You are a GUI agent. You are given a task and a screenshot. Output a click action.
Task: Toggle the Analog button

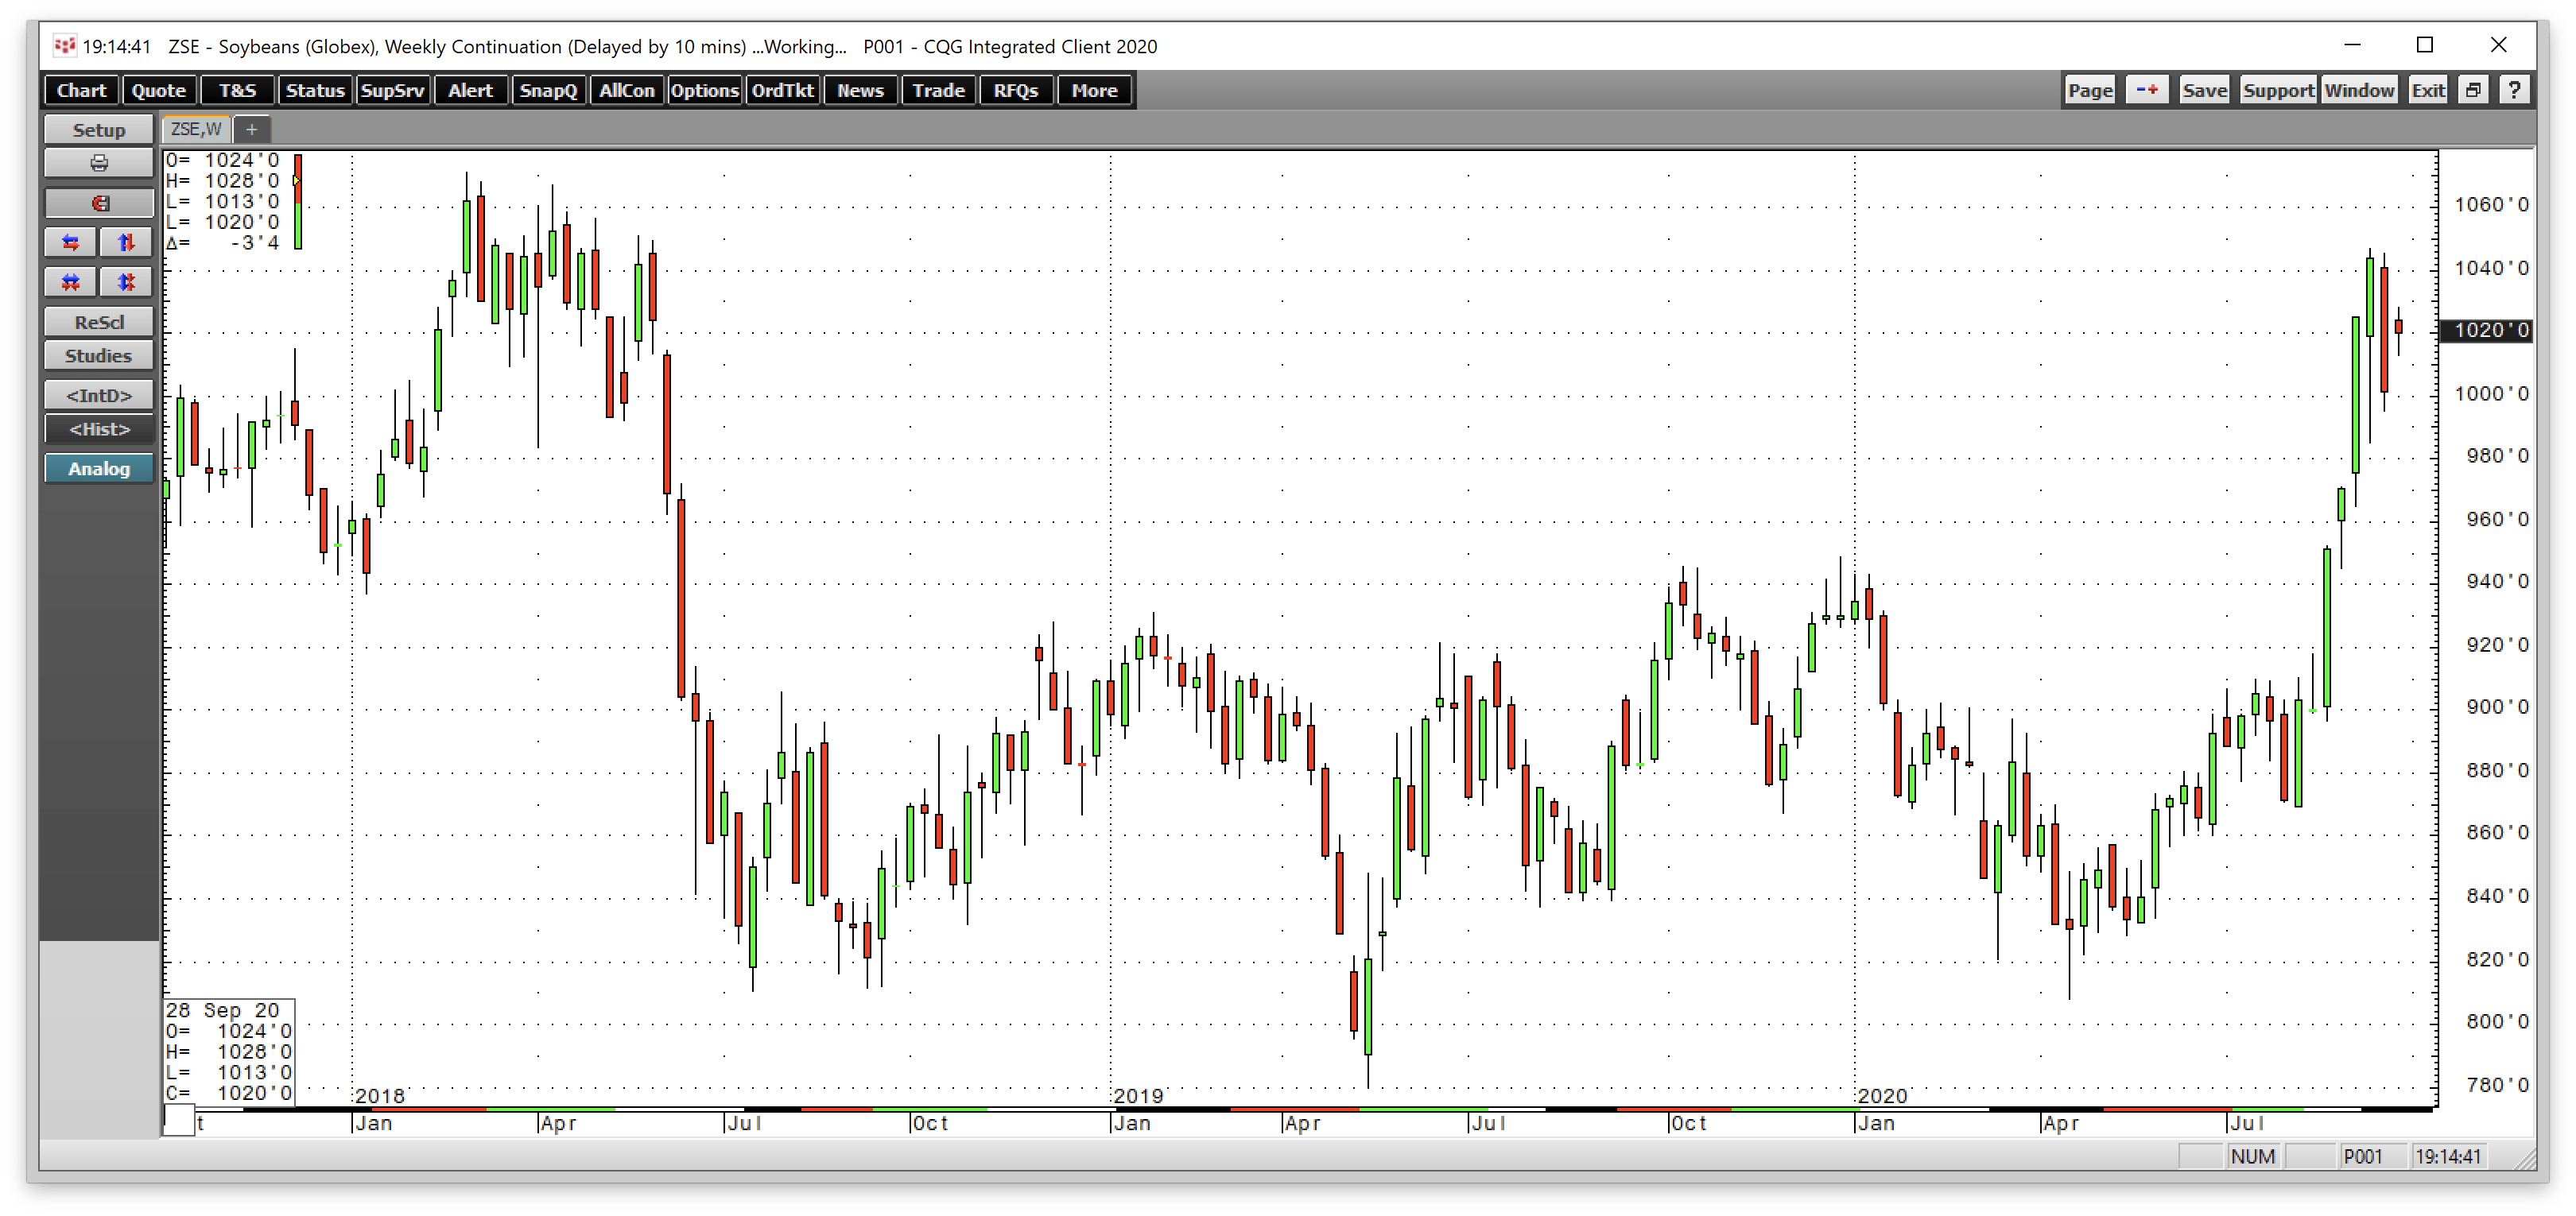(x=98, y=469)
